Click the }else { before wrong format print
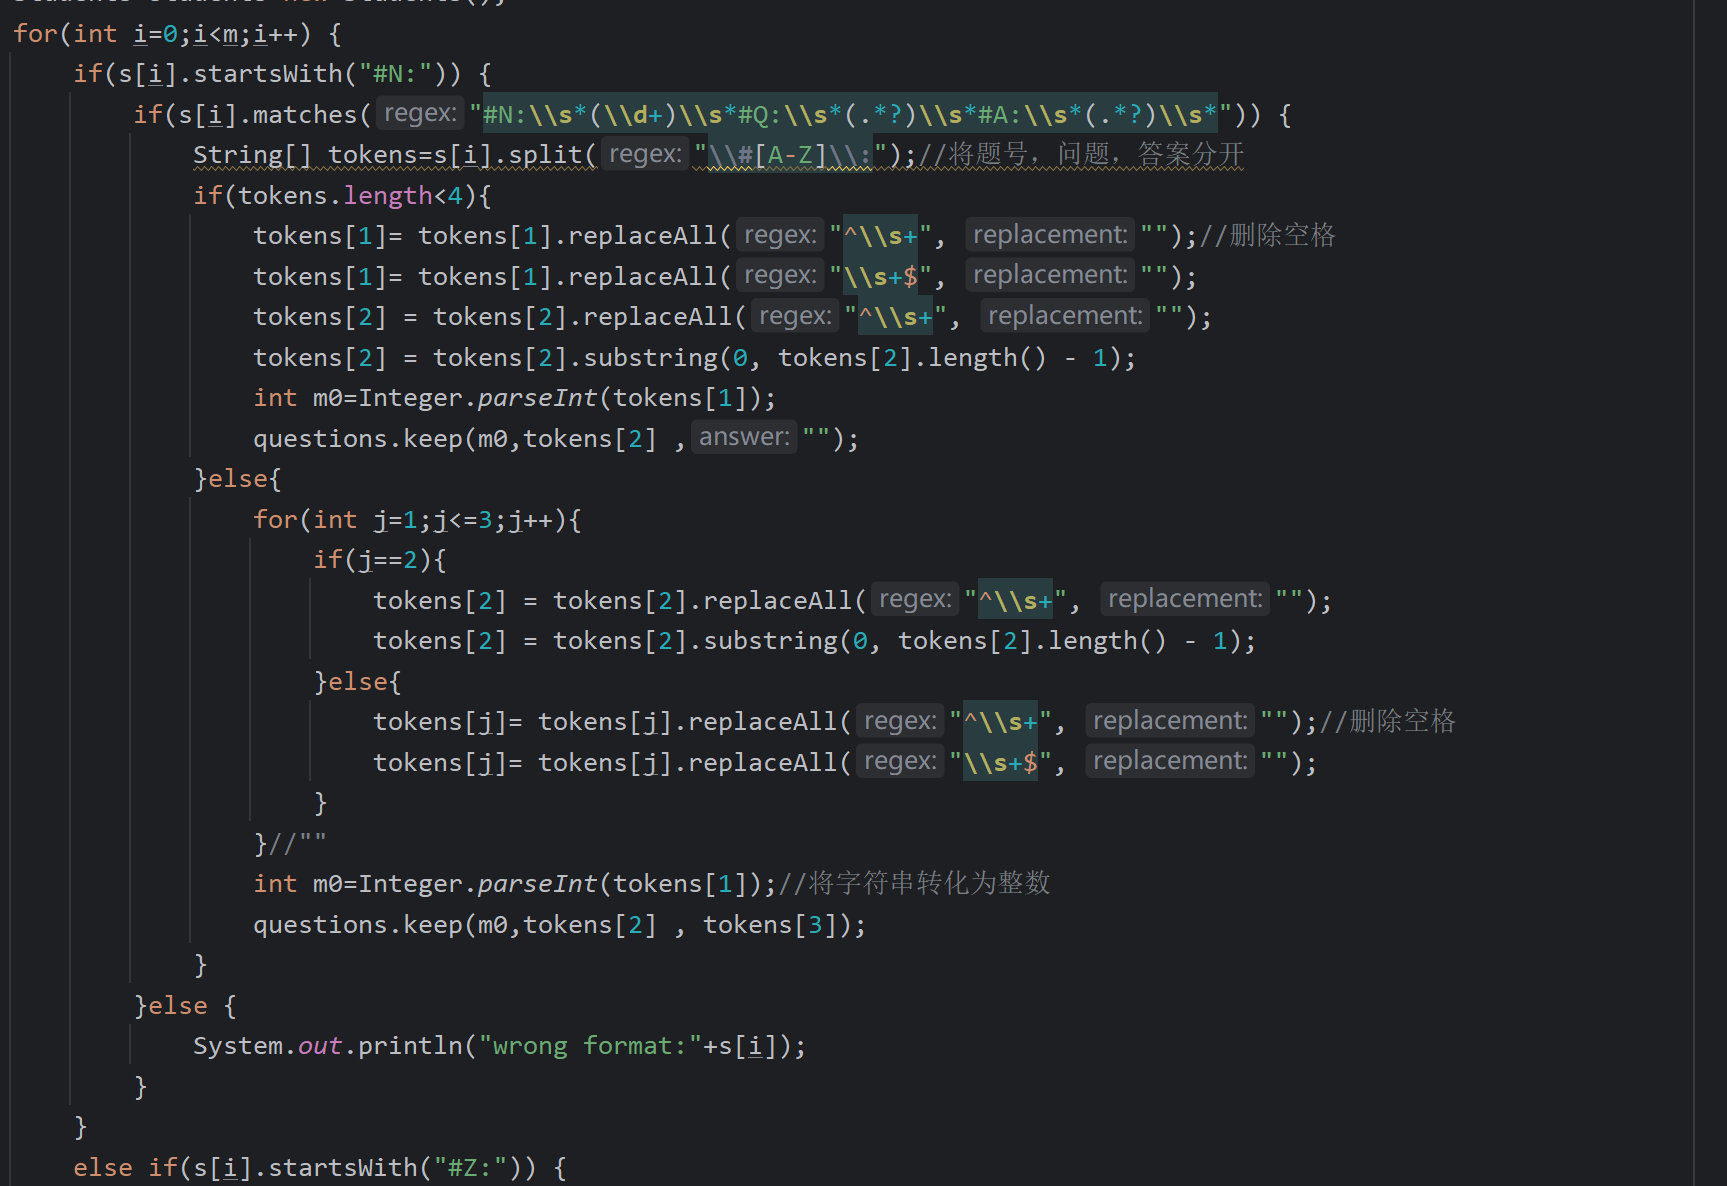This screenshot has width=1727, height=1186. [x=185, y=1006]
